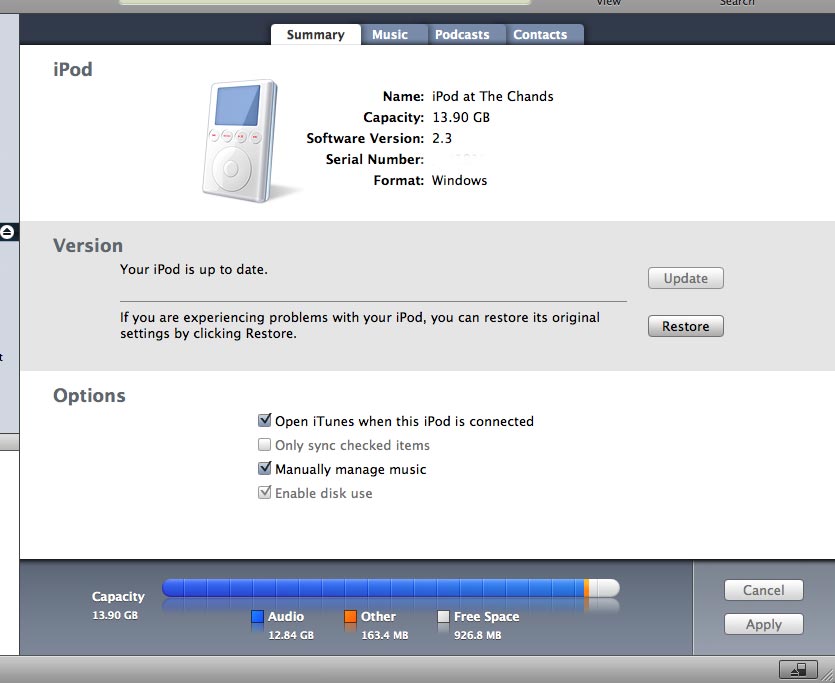Click the white Free Space swatch
The image size is (835, 683).
(443, 616)
